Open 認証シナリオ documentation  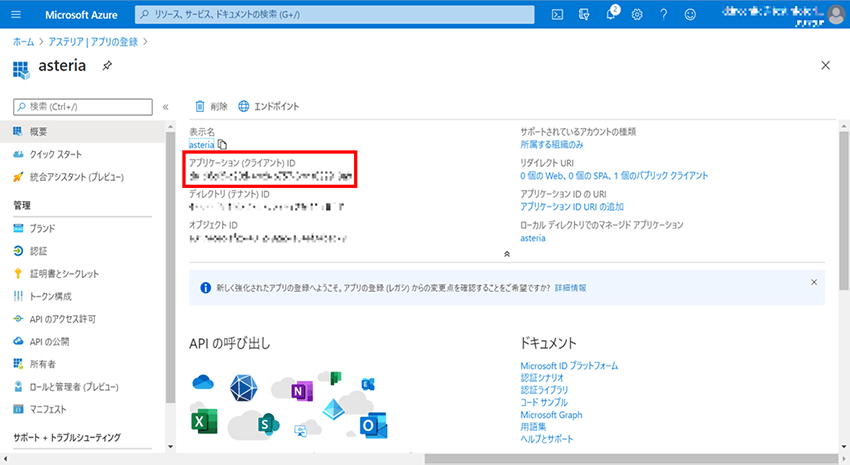[x=542, y=378]
